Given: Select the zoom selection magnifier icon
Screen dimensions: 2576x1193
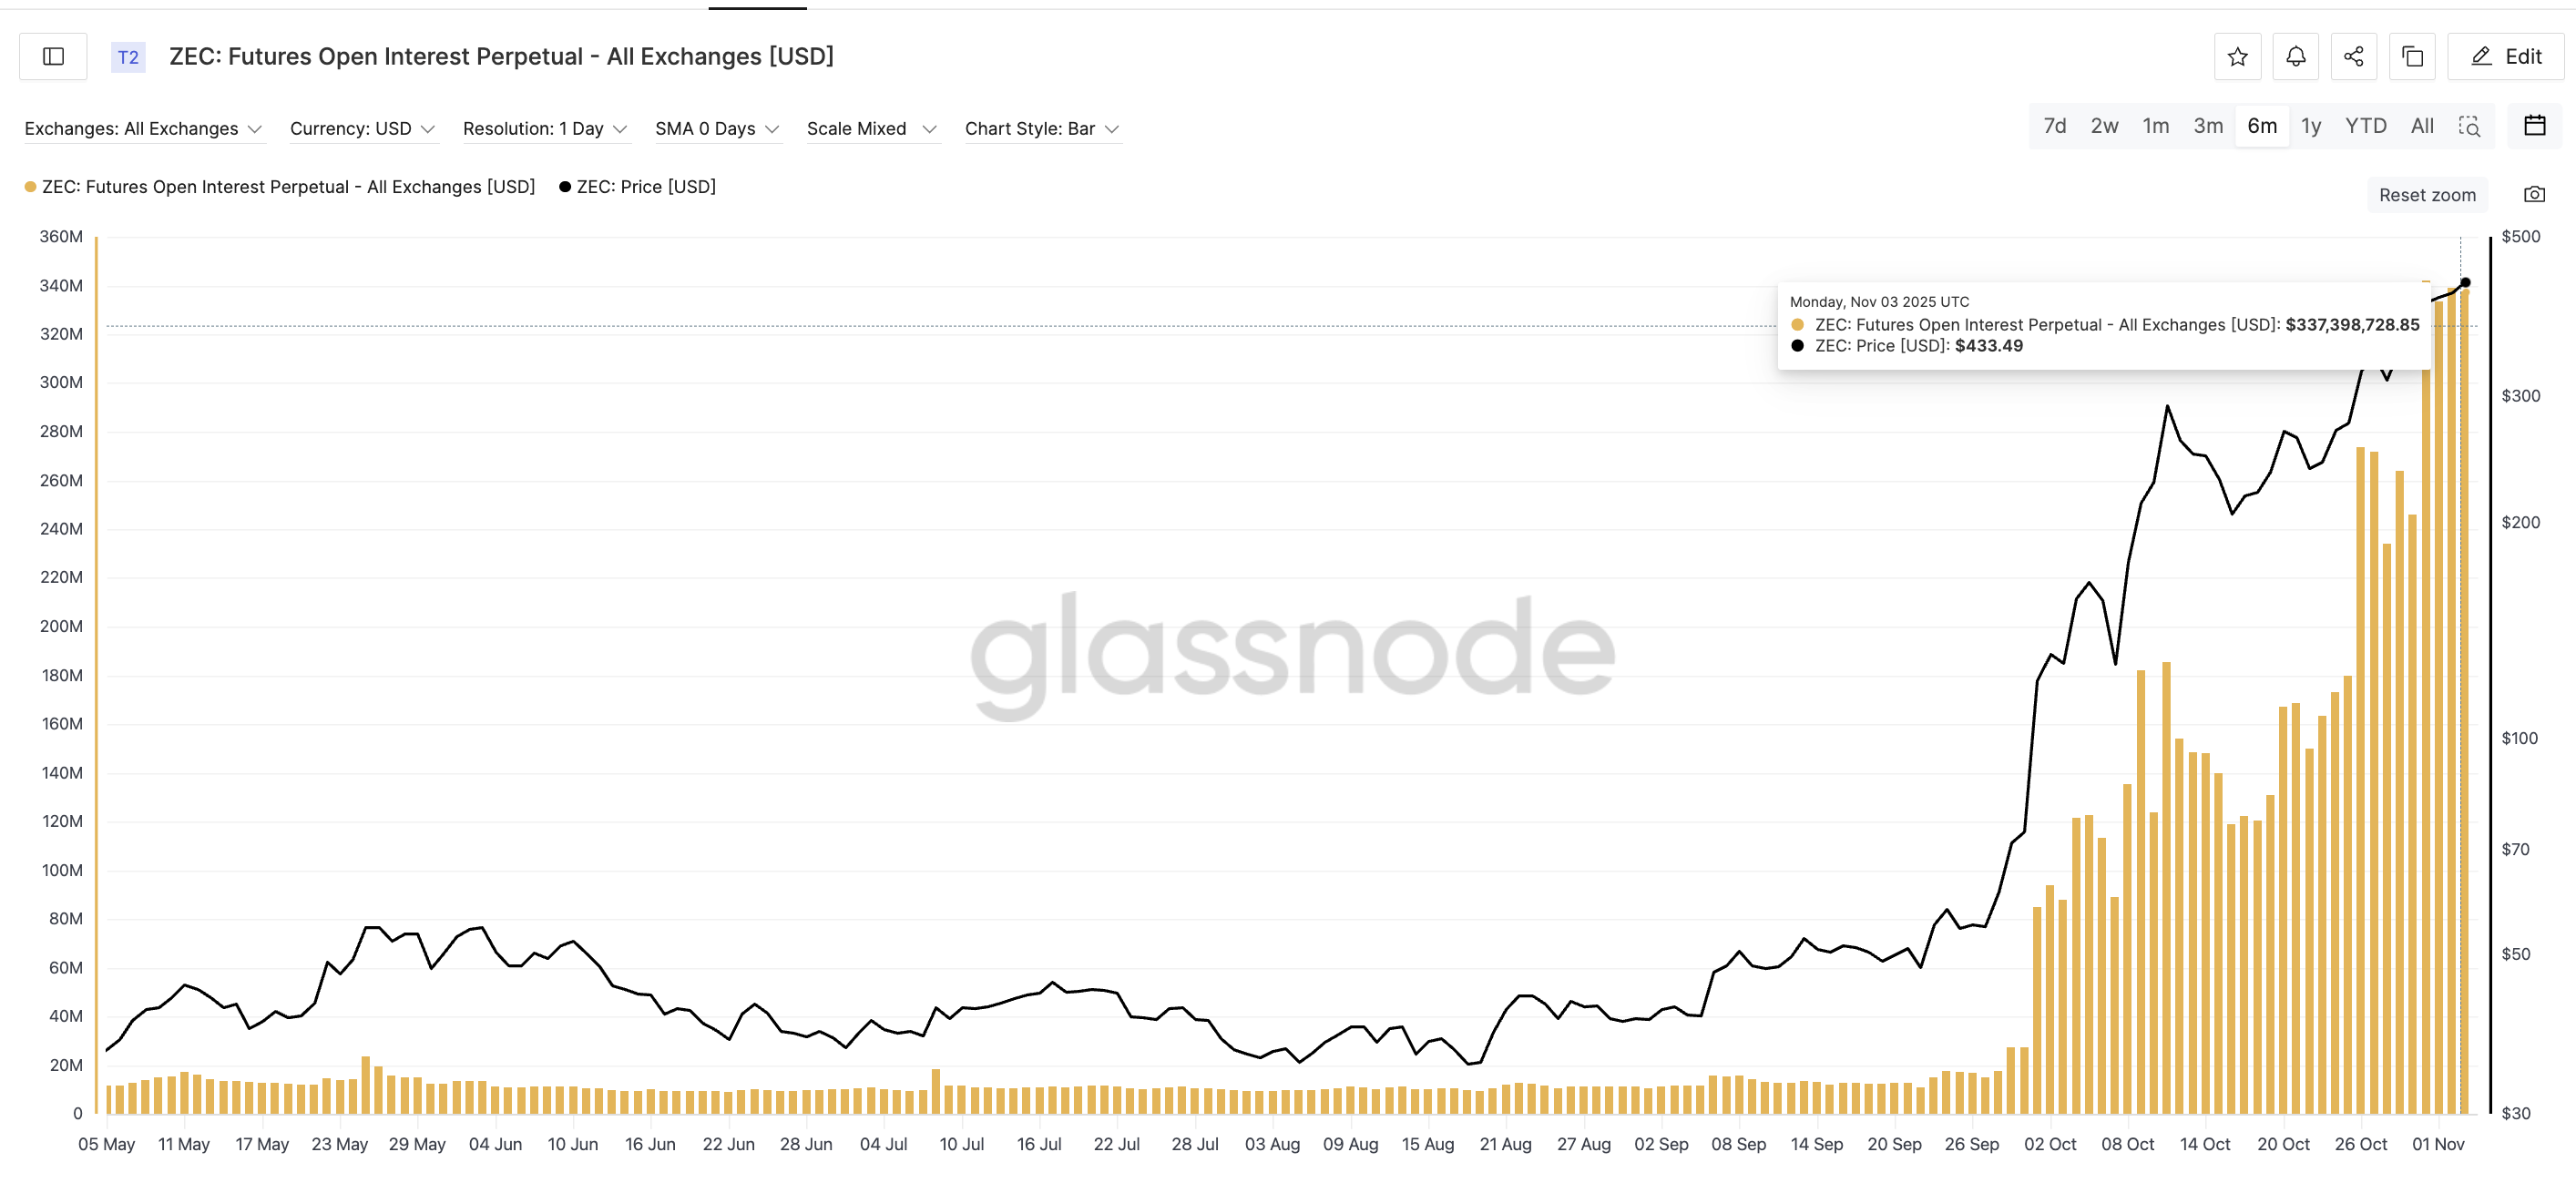Looking at the screenshot, I should (2470, 127).
